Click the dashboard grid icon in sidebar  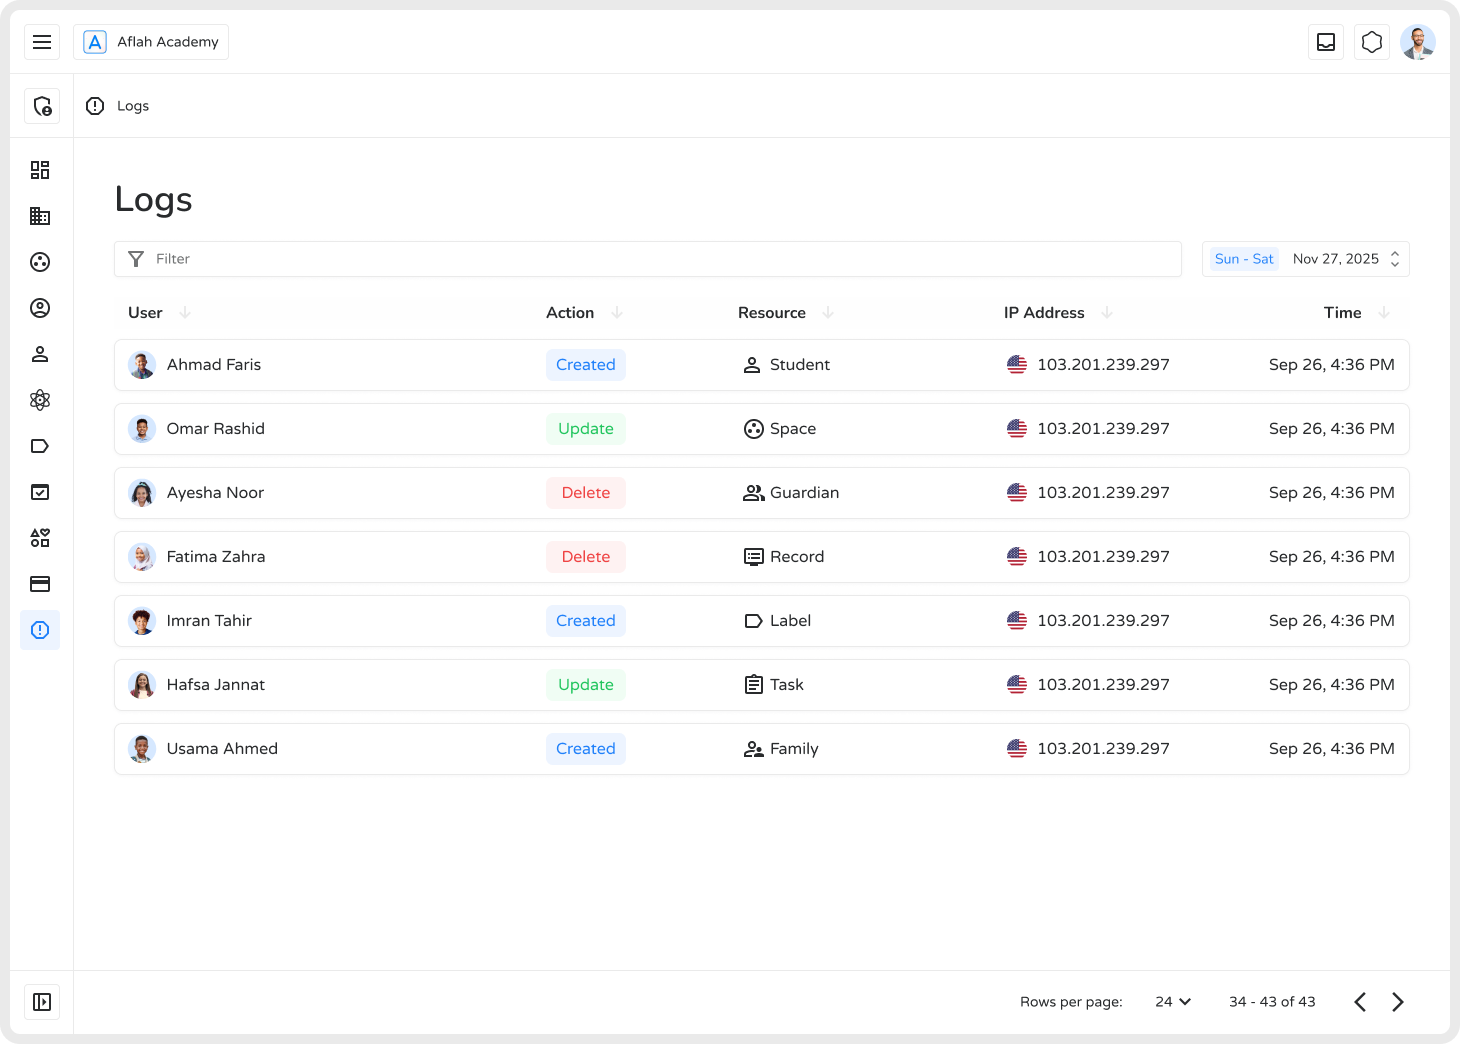pyautogui.click(x=40, y=170)
